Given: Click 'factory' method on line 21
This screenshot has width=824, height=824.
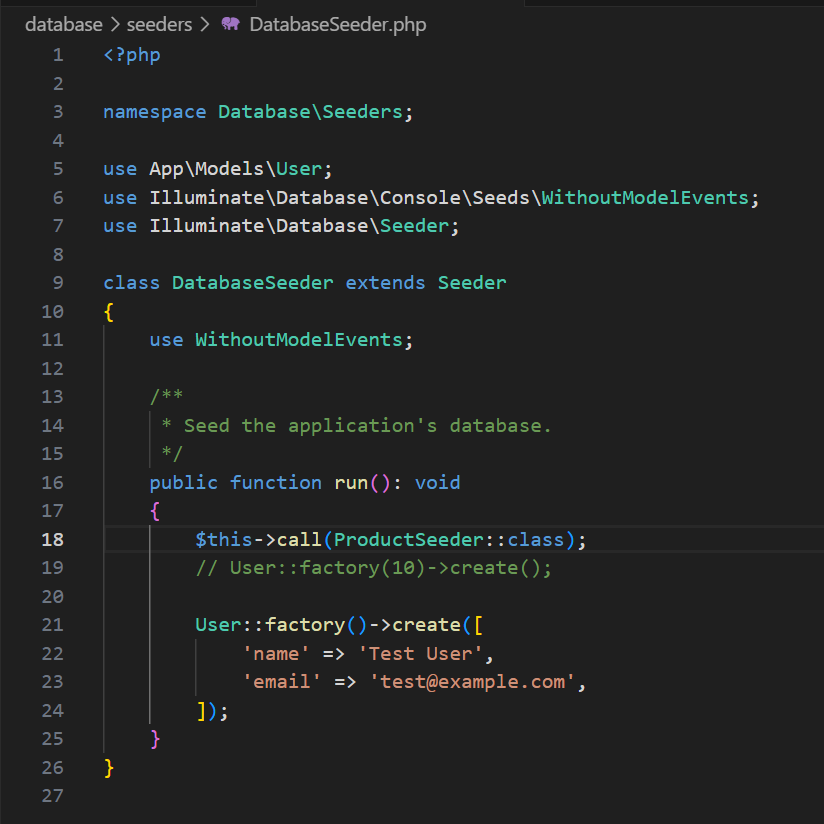Looking at the screenshot, I should click(x=305, y=624).
